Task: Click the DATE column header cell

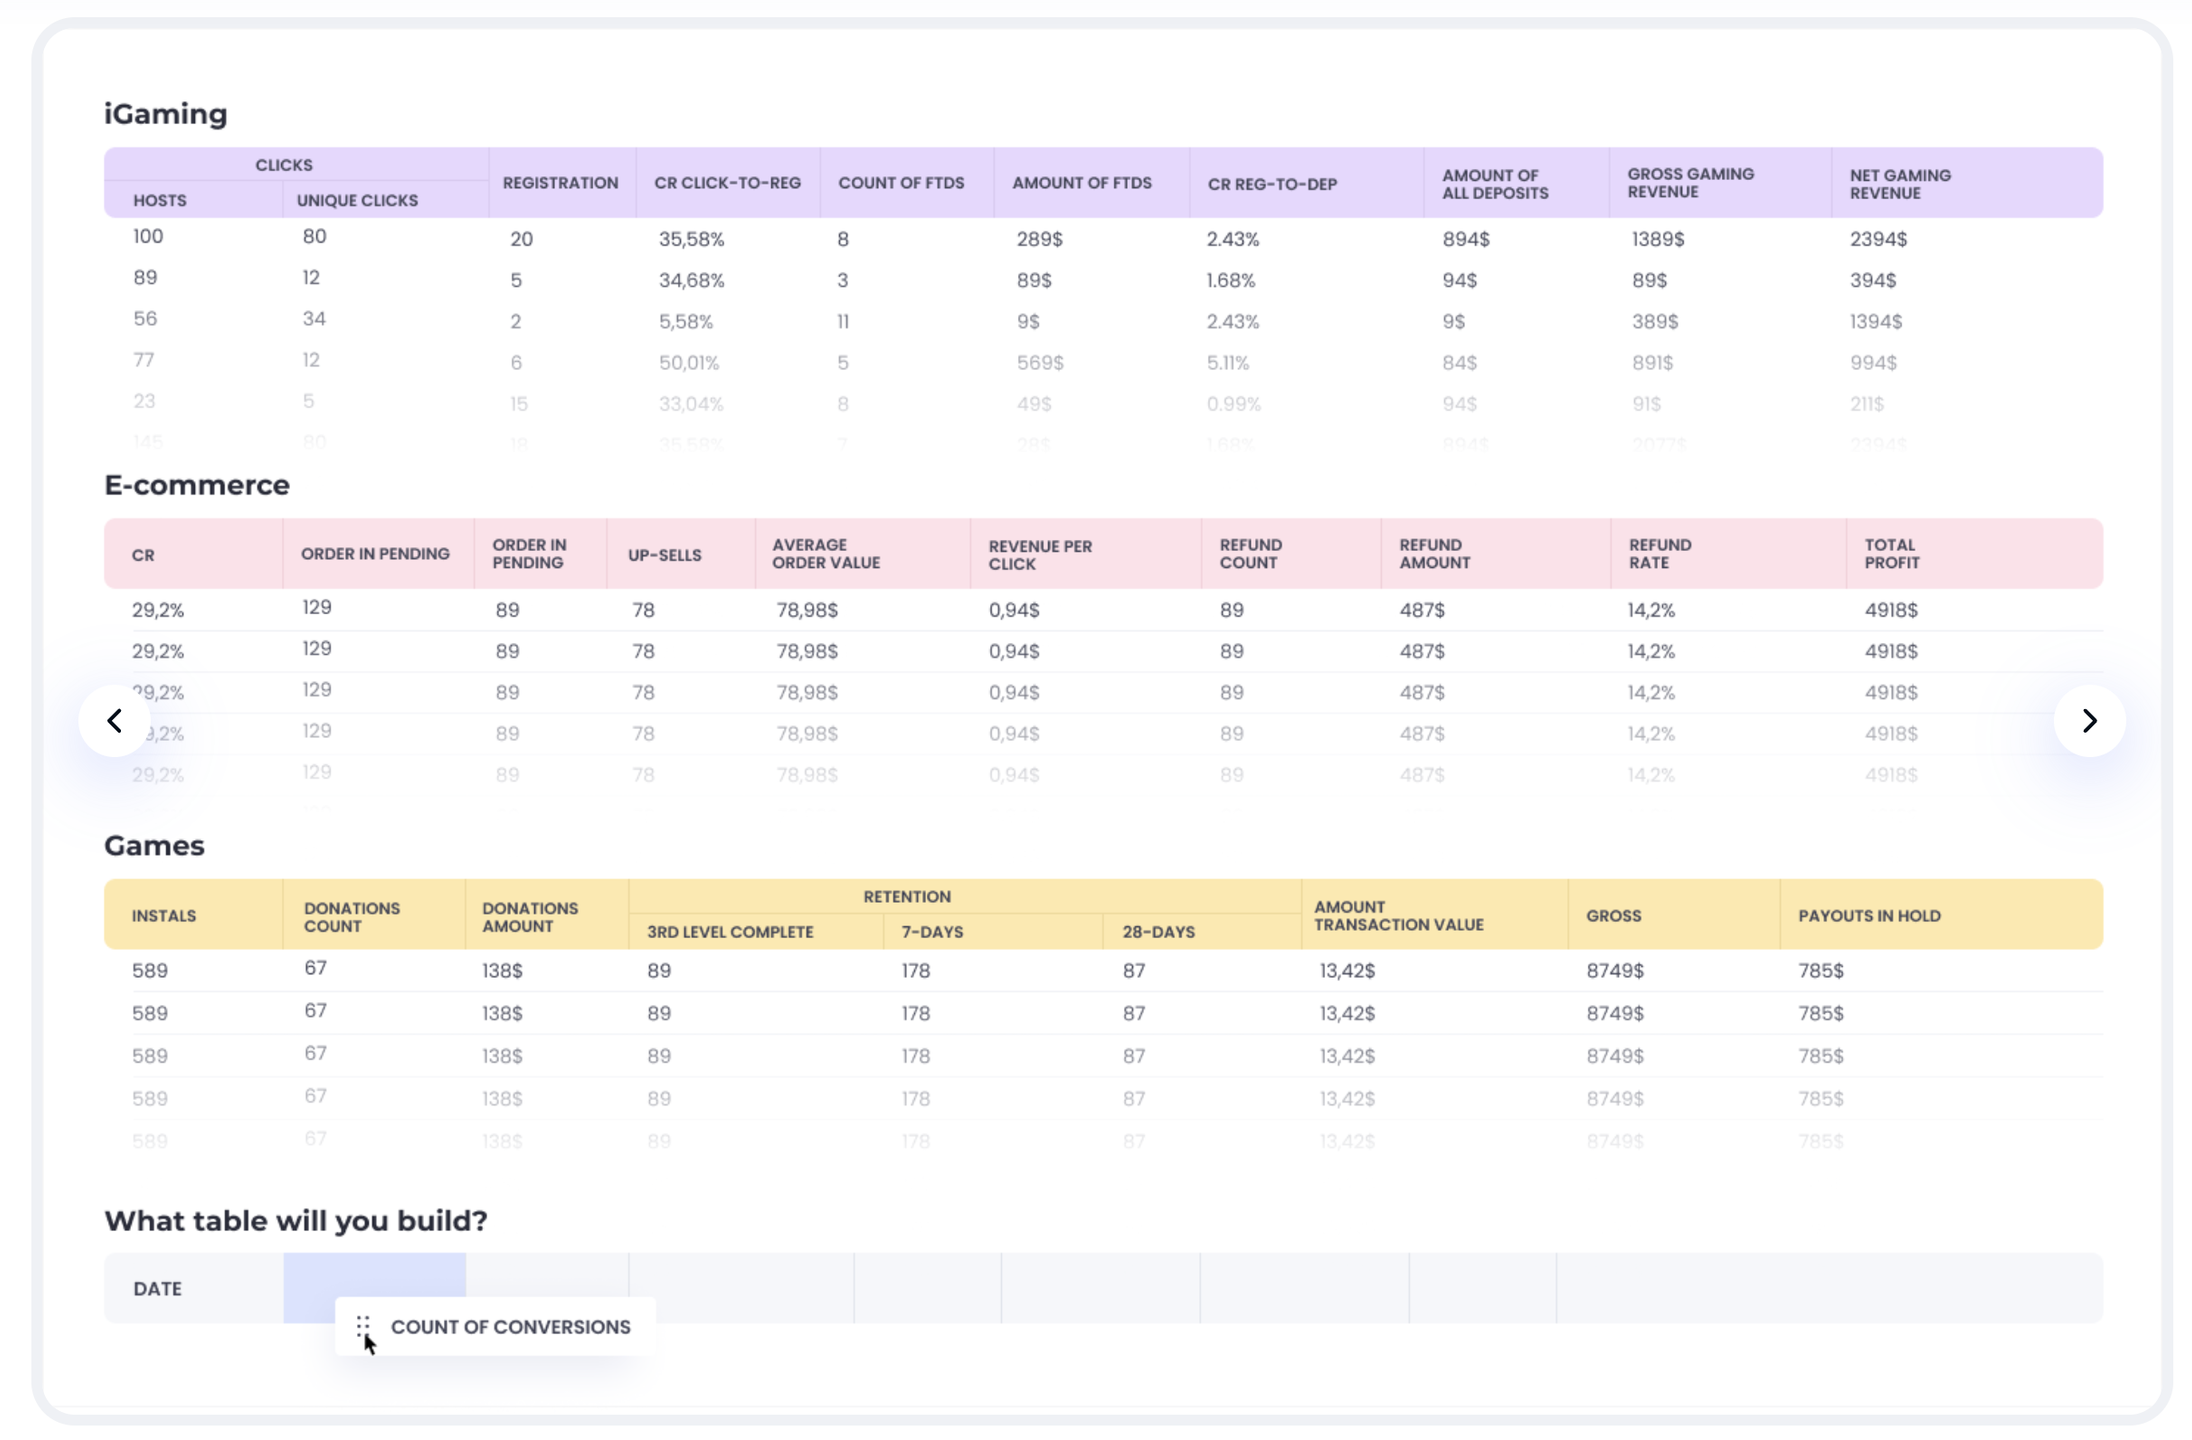Action: (158, 1288)
